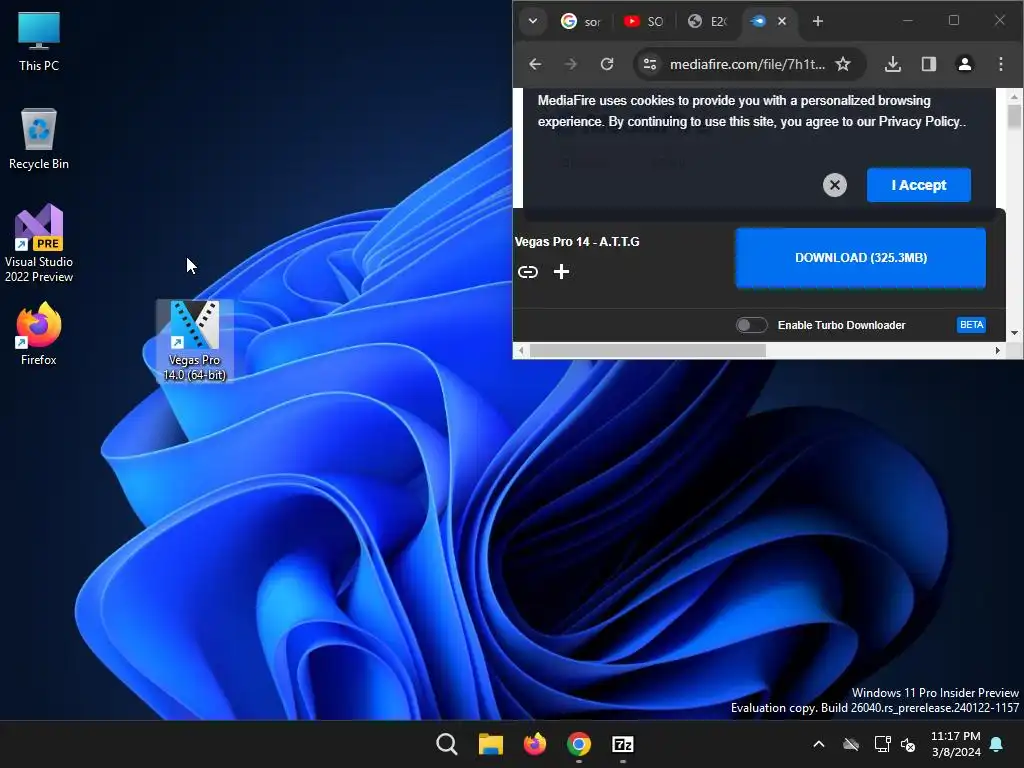This screenshot has width=1024, height=768.
Task: Click Vegas Pro 14 - A.T.T.G title
Action: (577, 242)
